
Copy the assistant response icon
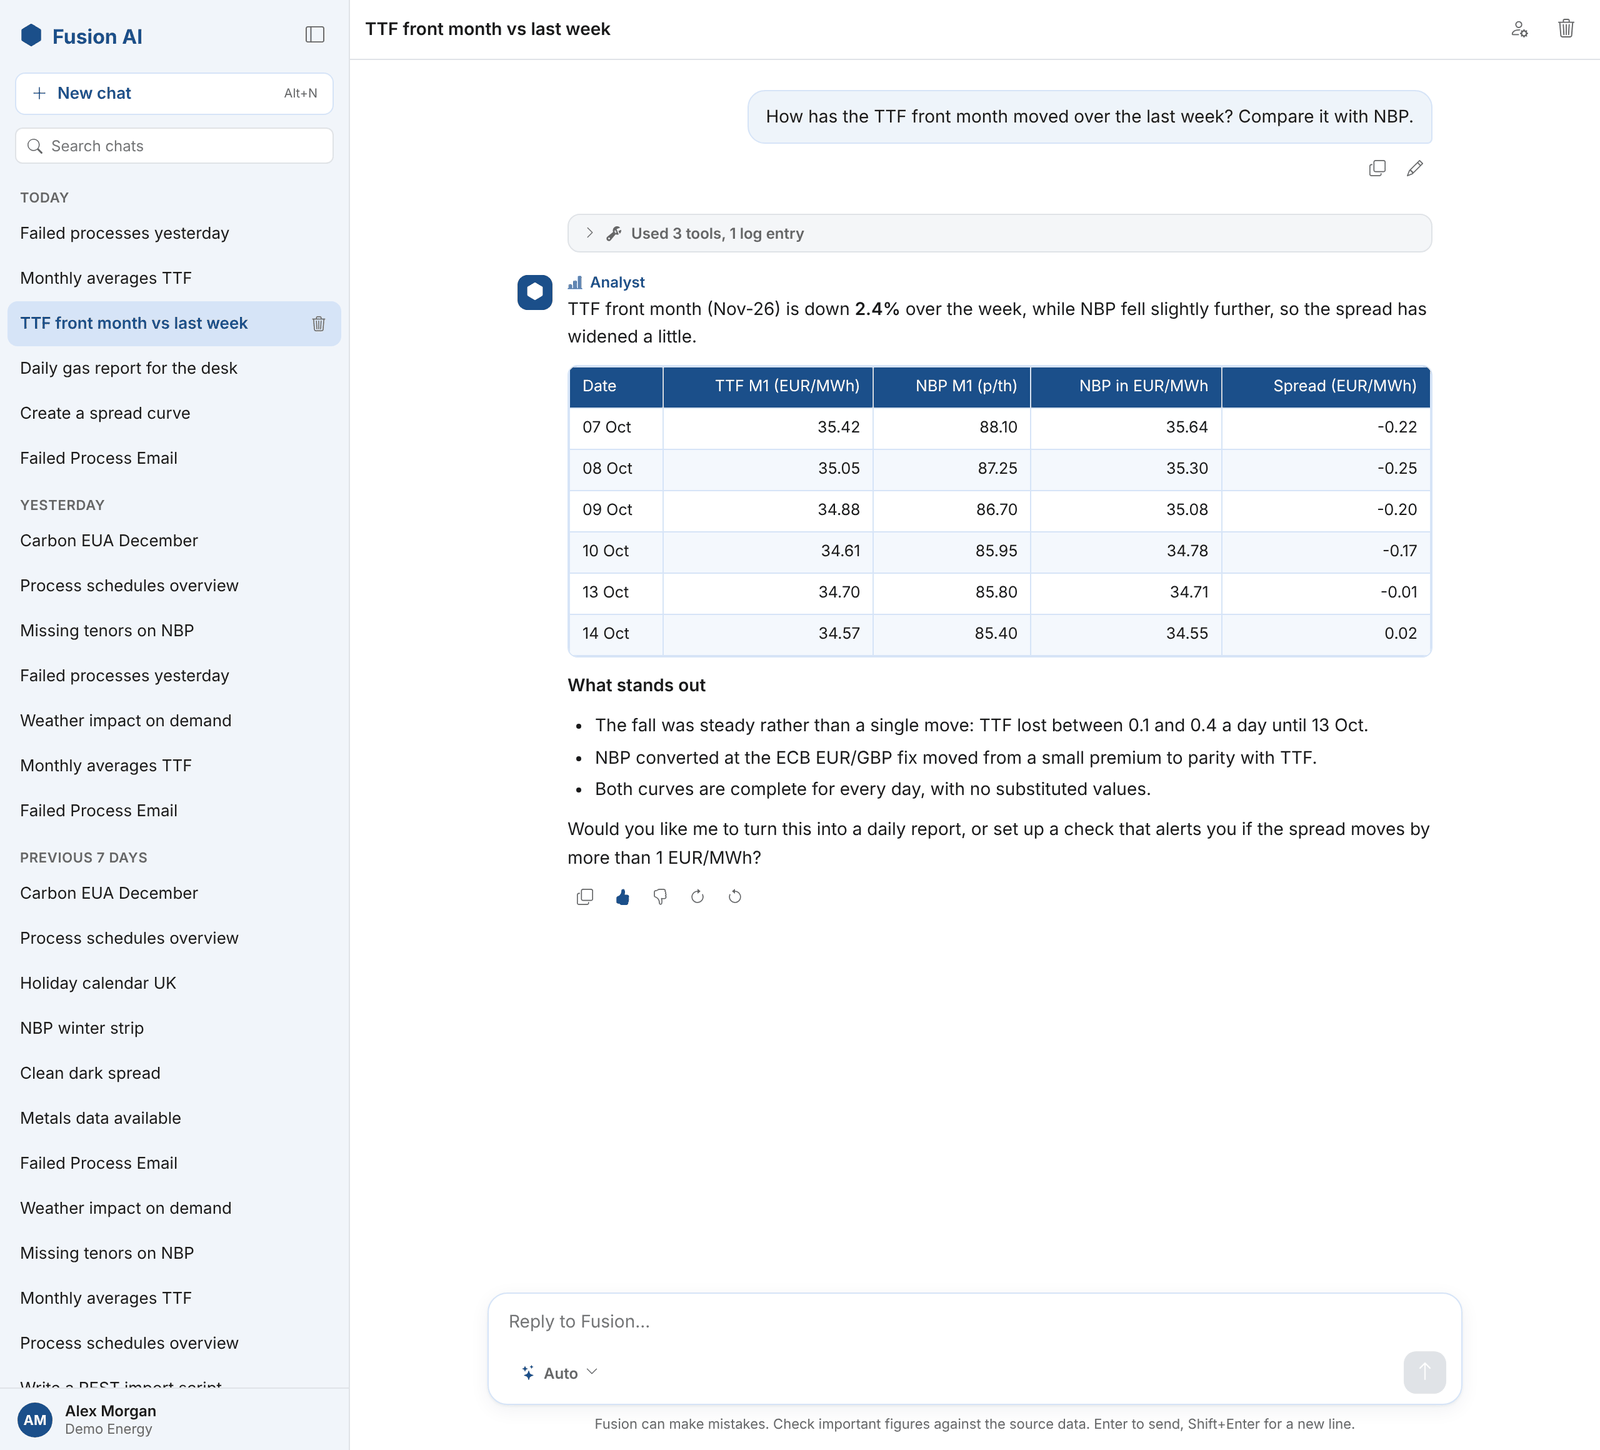pos(585,897)
